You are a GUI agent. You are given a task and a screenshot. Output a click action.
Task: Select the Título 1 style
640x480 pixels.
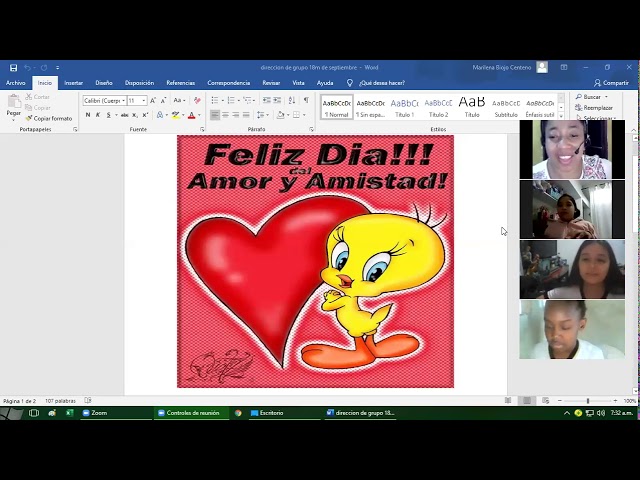(404, 108)
